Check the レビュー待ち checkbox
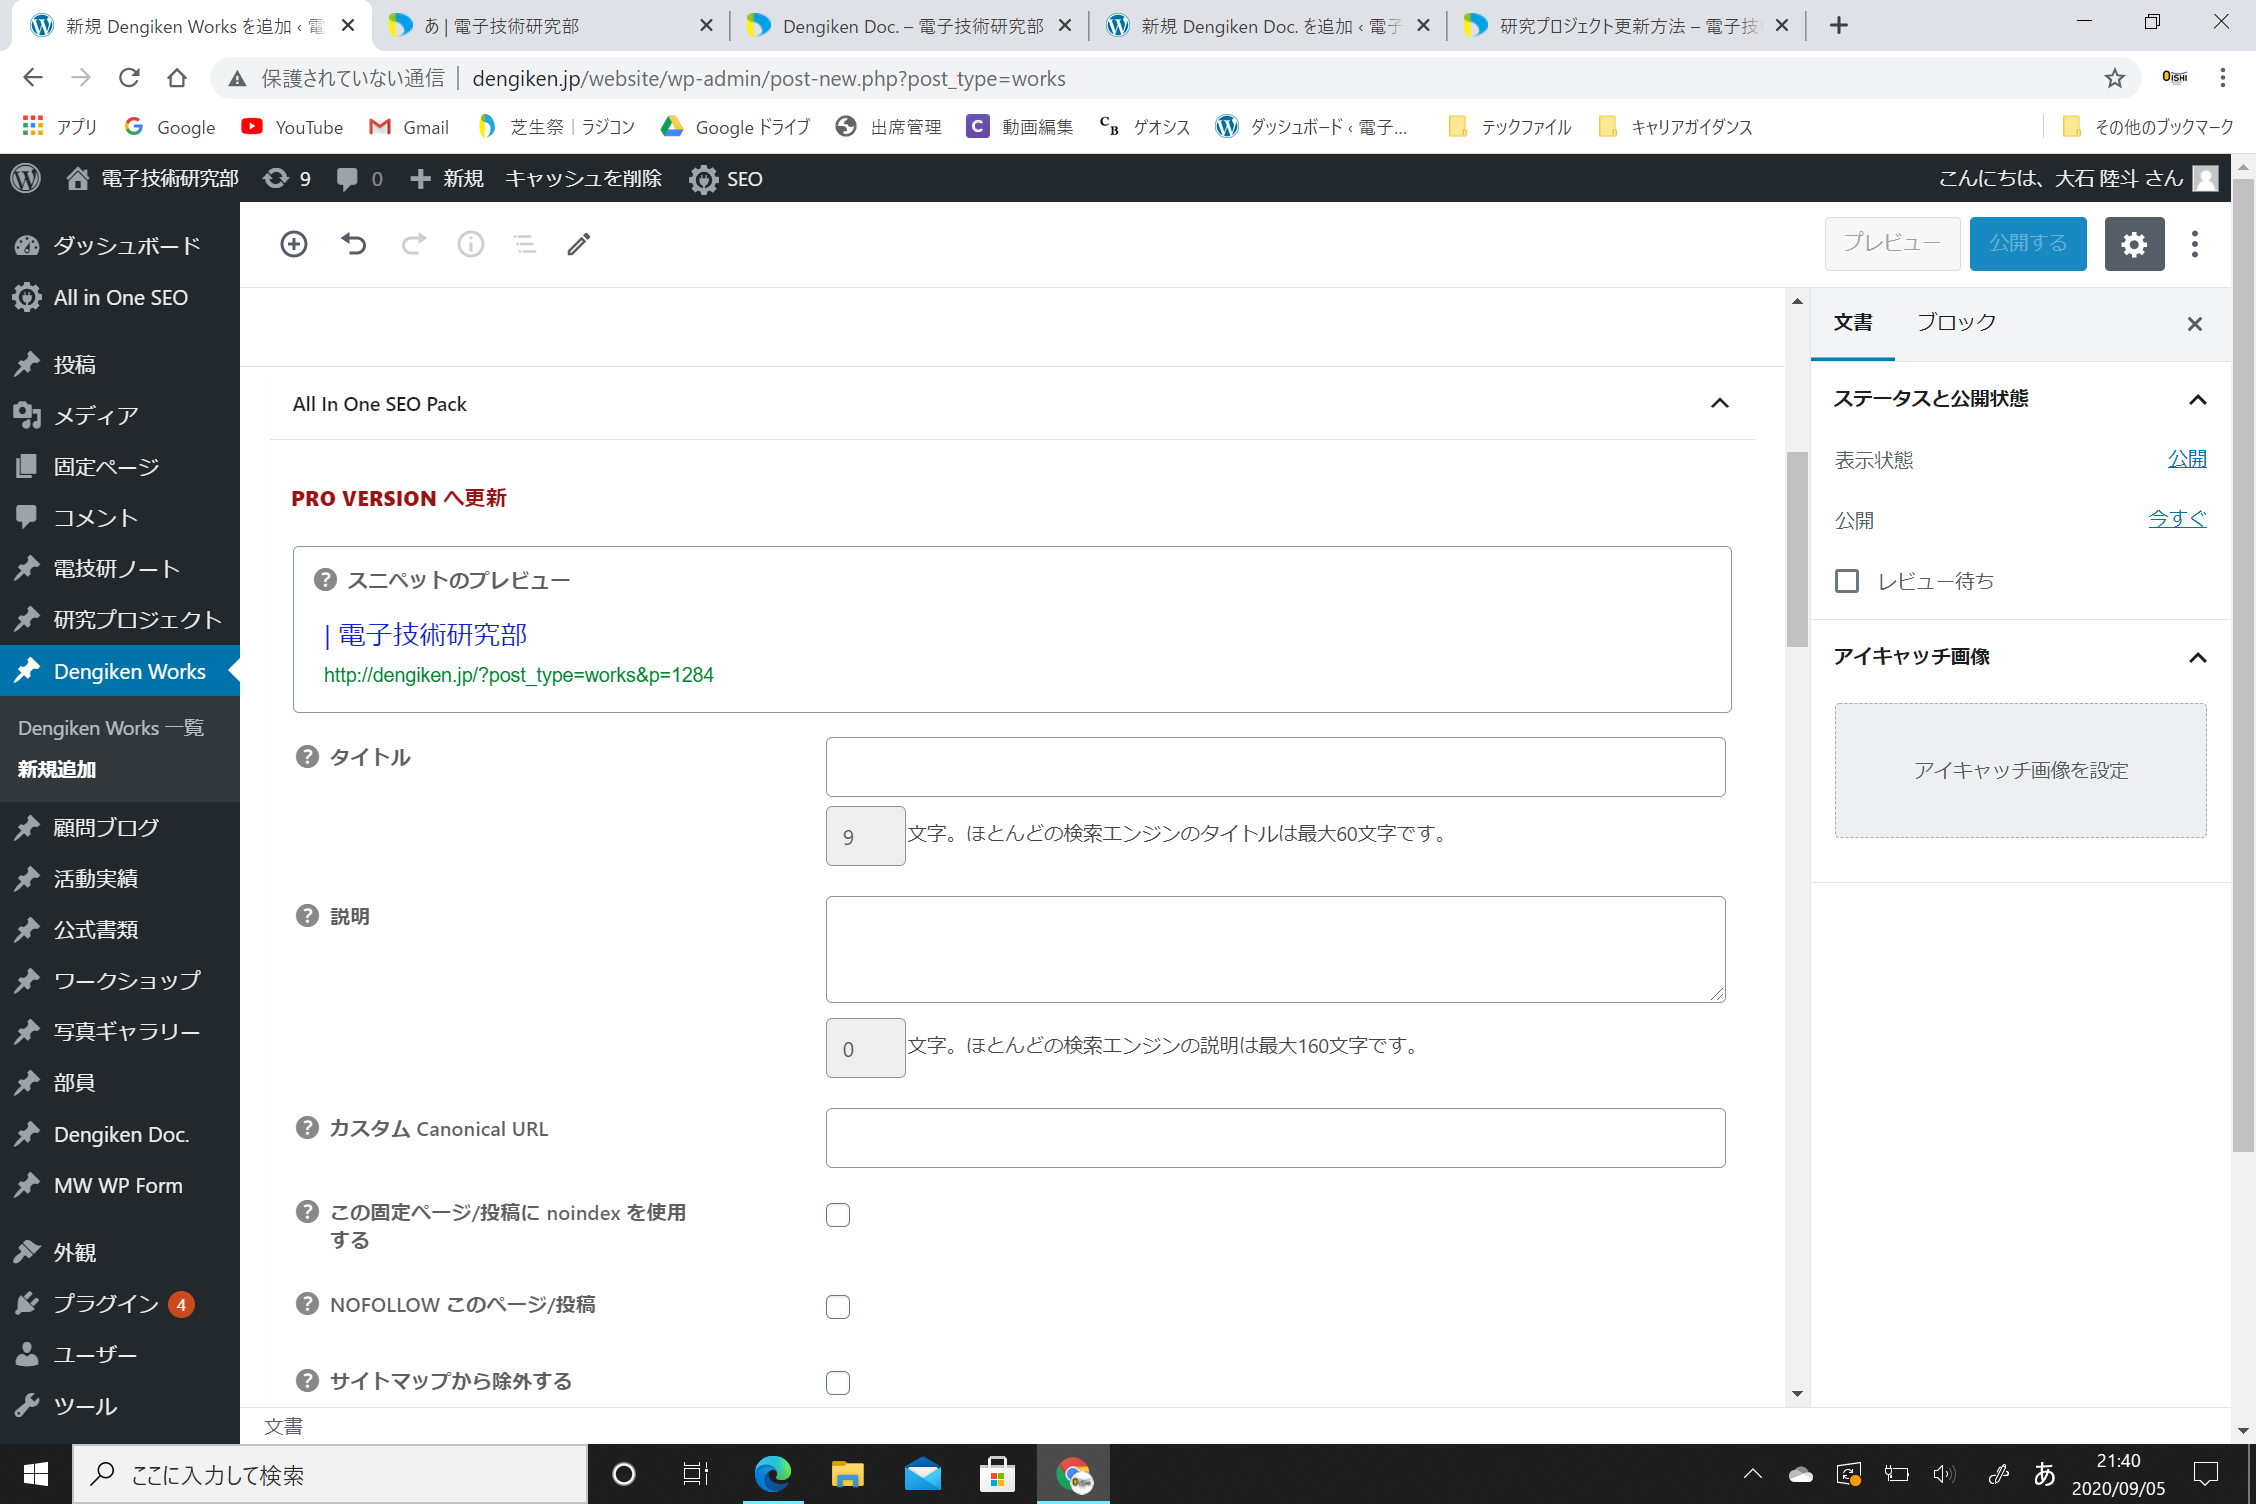Screen dimensions: 2256x1504 point(1847,581)
